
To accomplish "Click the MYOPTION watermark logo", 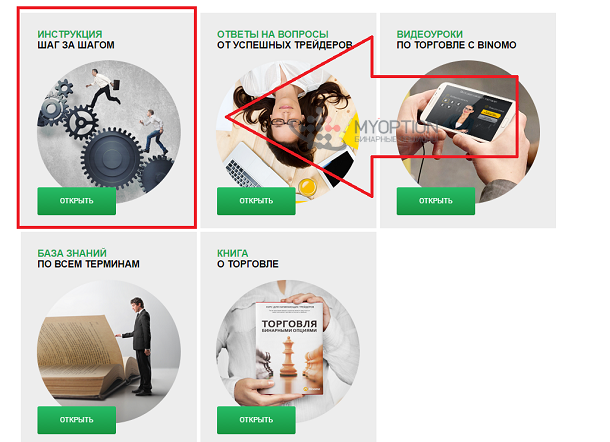I will [364, 130].
